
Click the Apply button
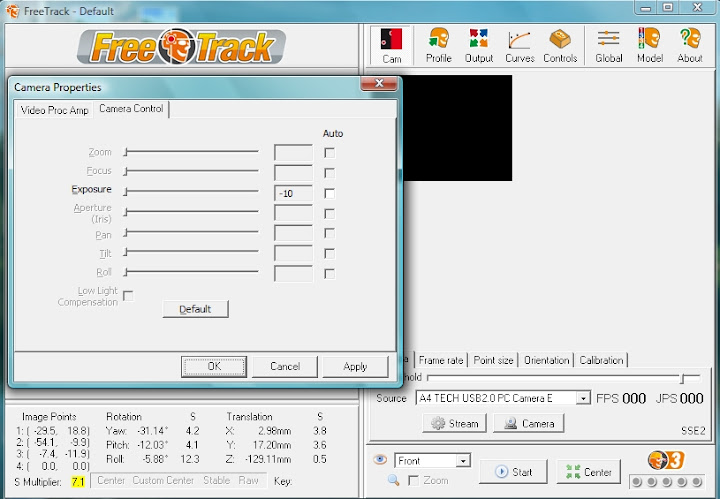tap(355, 366)
